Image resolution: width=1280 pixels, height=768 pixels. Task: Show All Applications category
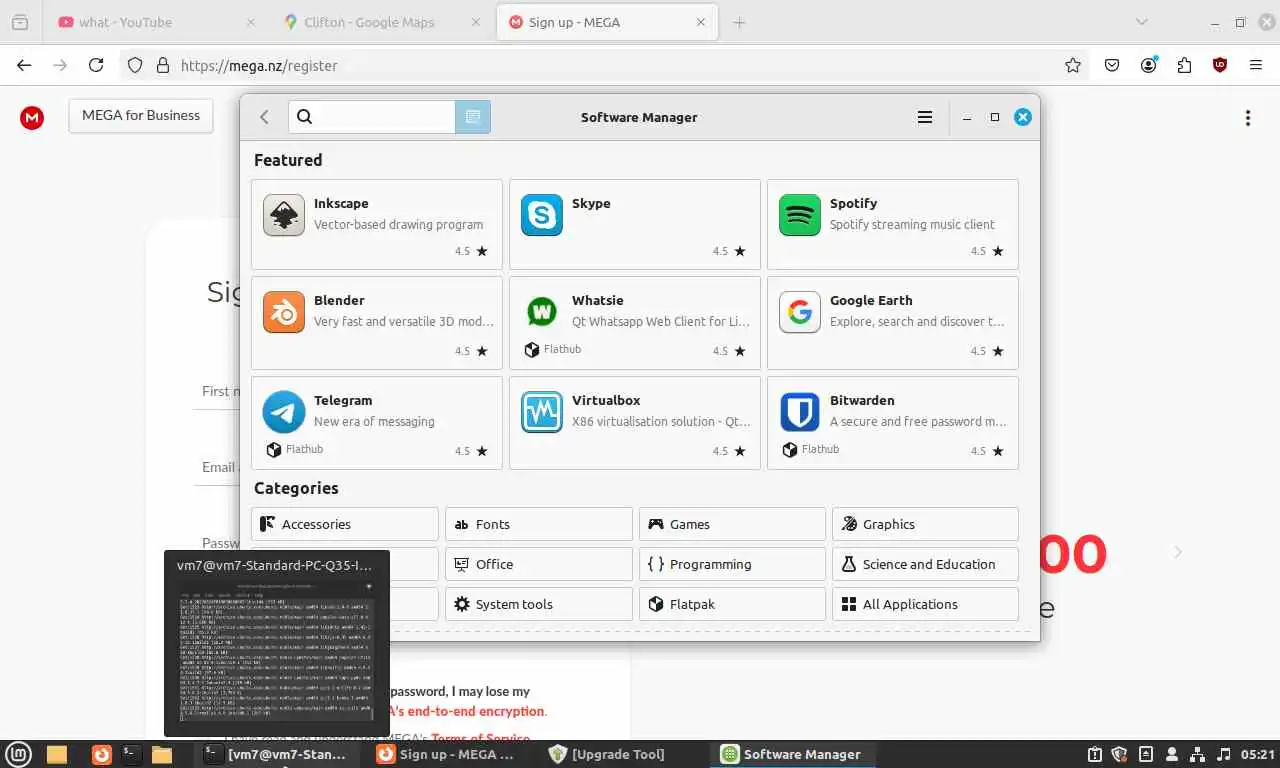[x=925, y=604]
